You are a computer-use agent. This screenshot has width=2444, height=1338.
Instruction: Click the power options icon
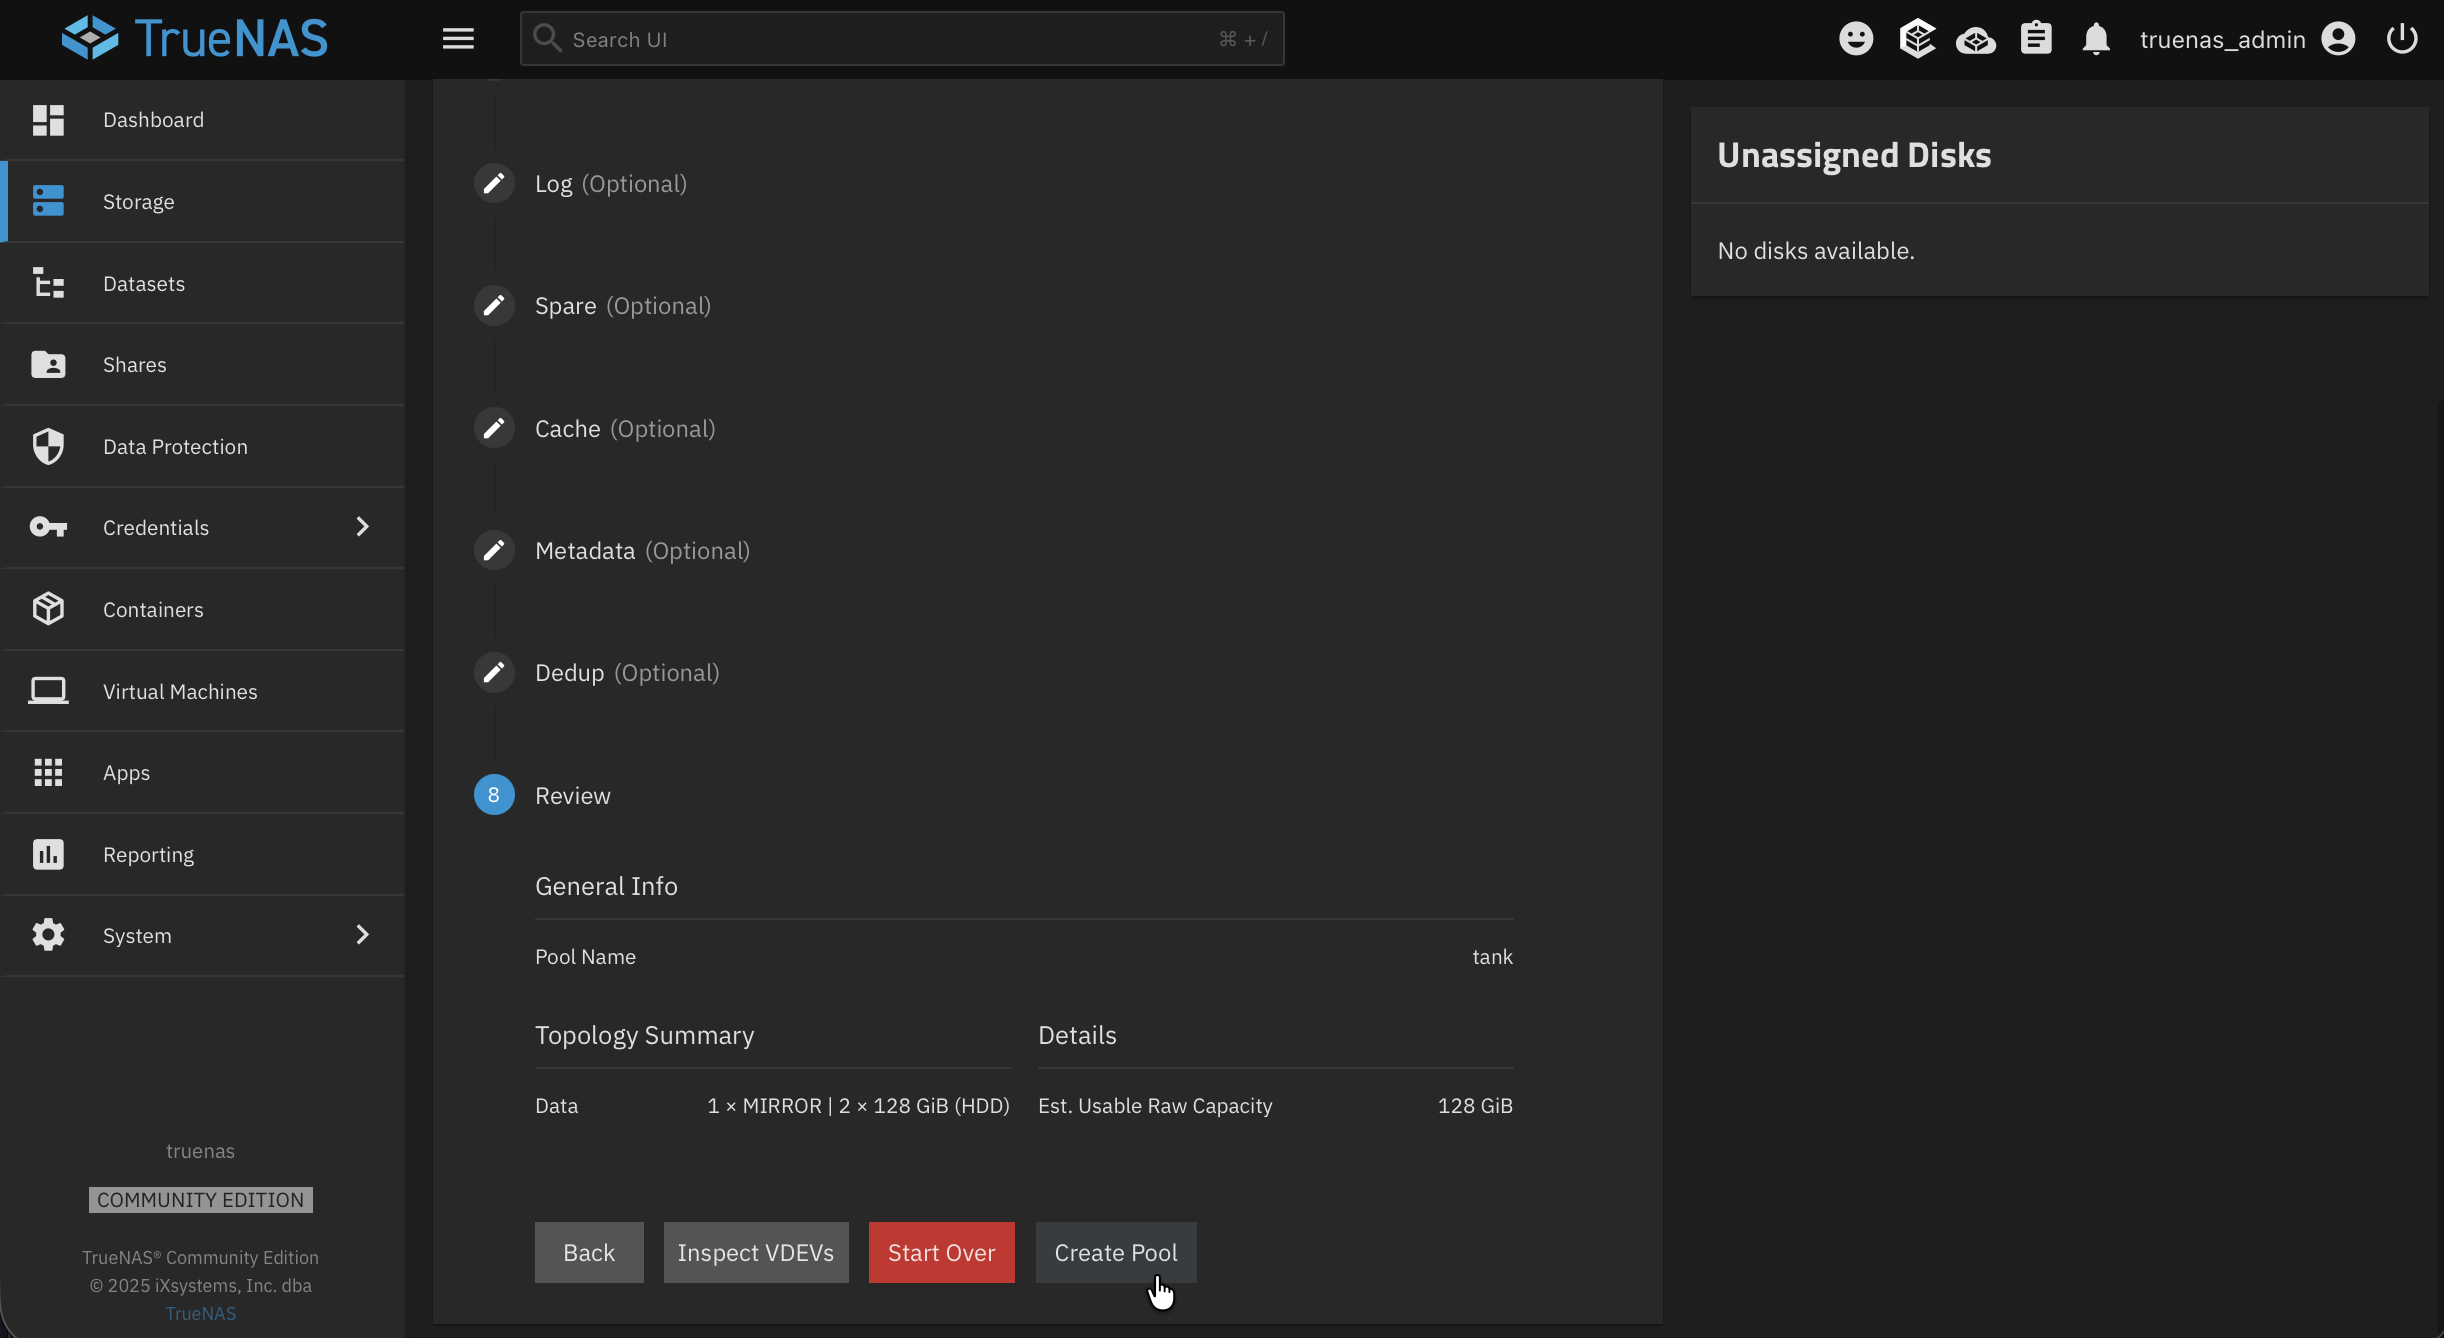point(2401,38)
